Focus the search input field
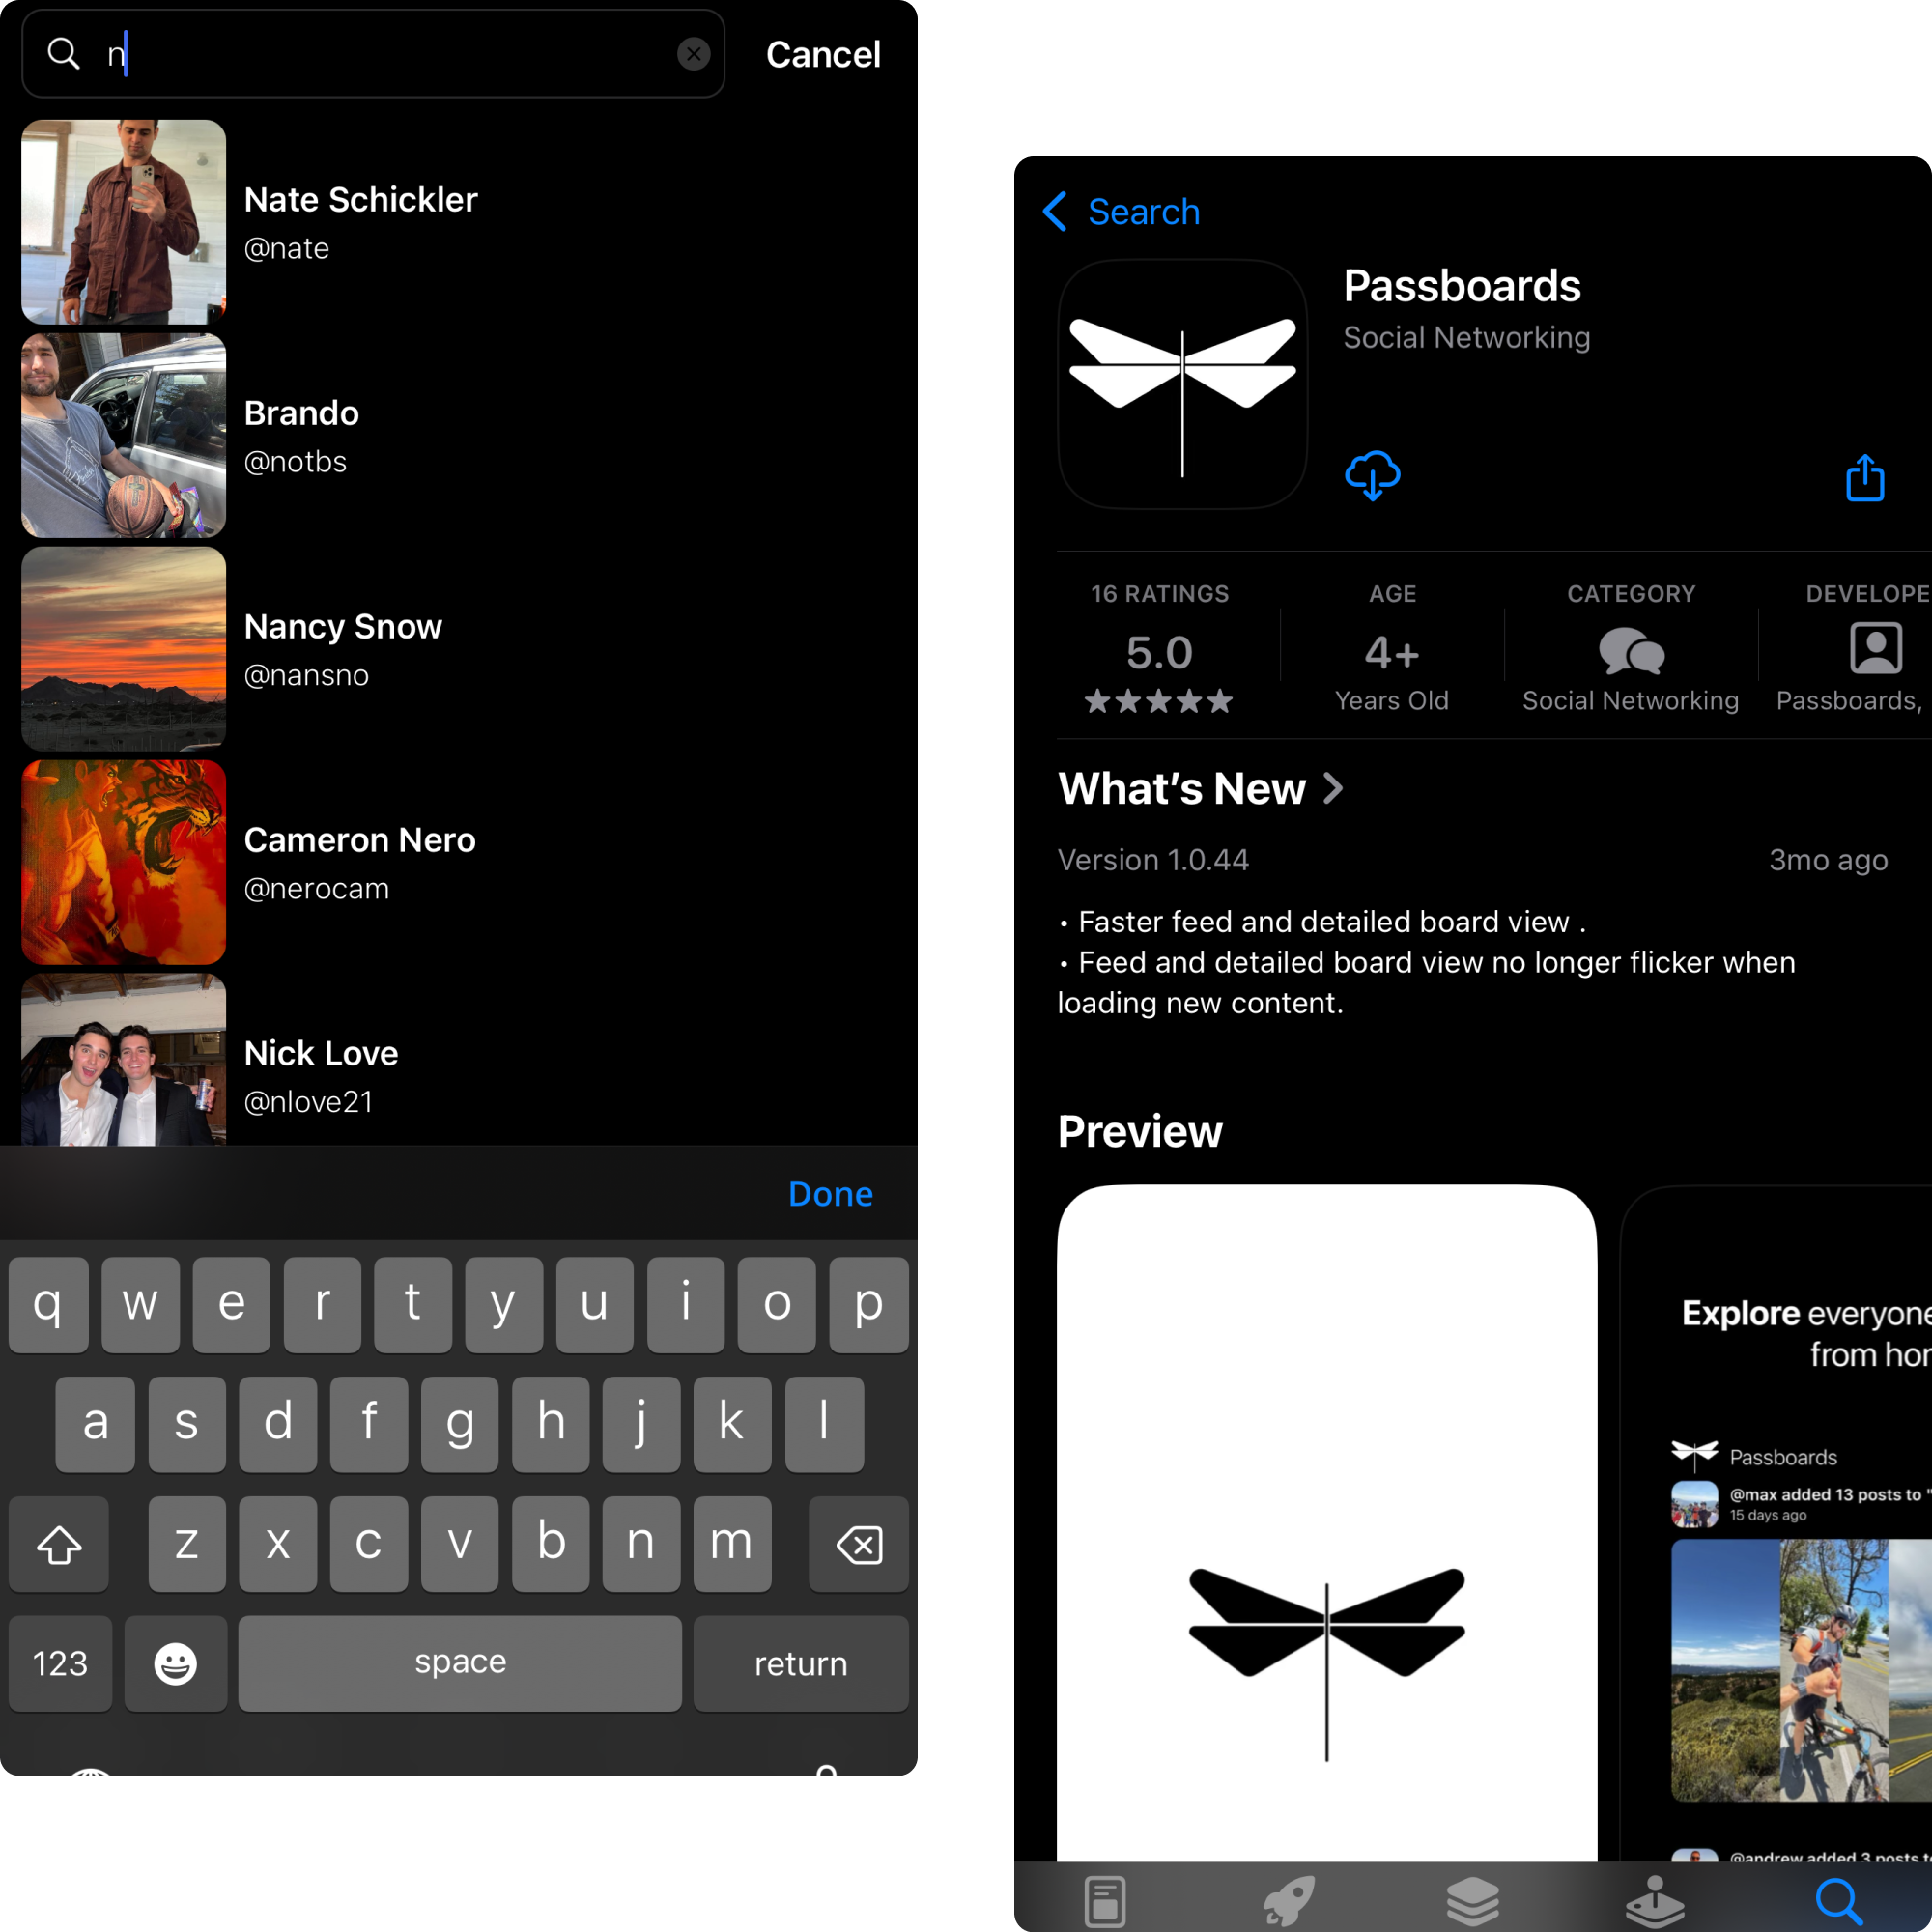 coord(373,54)
